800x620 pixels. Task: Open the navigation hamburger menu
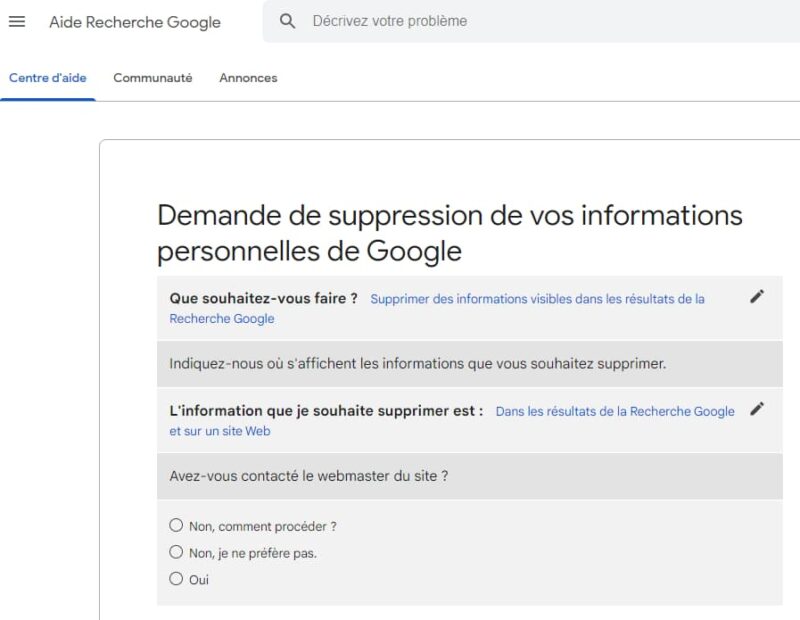pos(16,22)
